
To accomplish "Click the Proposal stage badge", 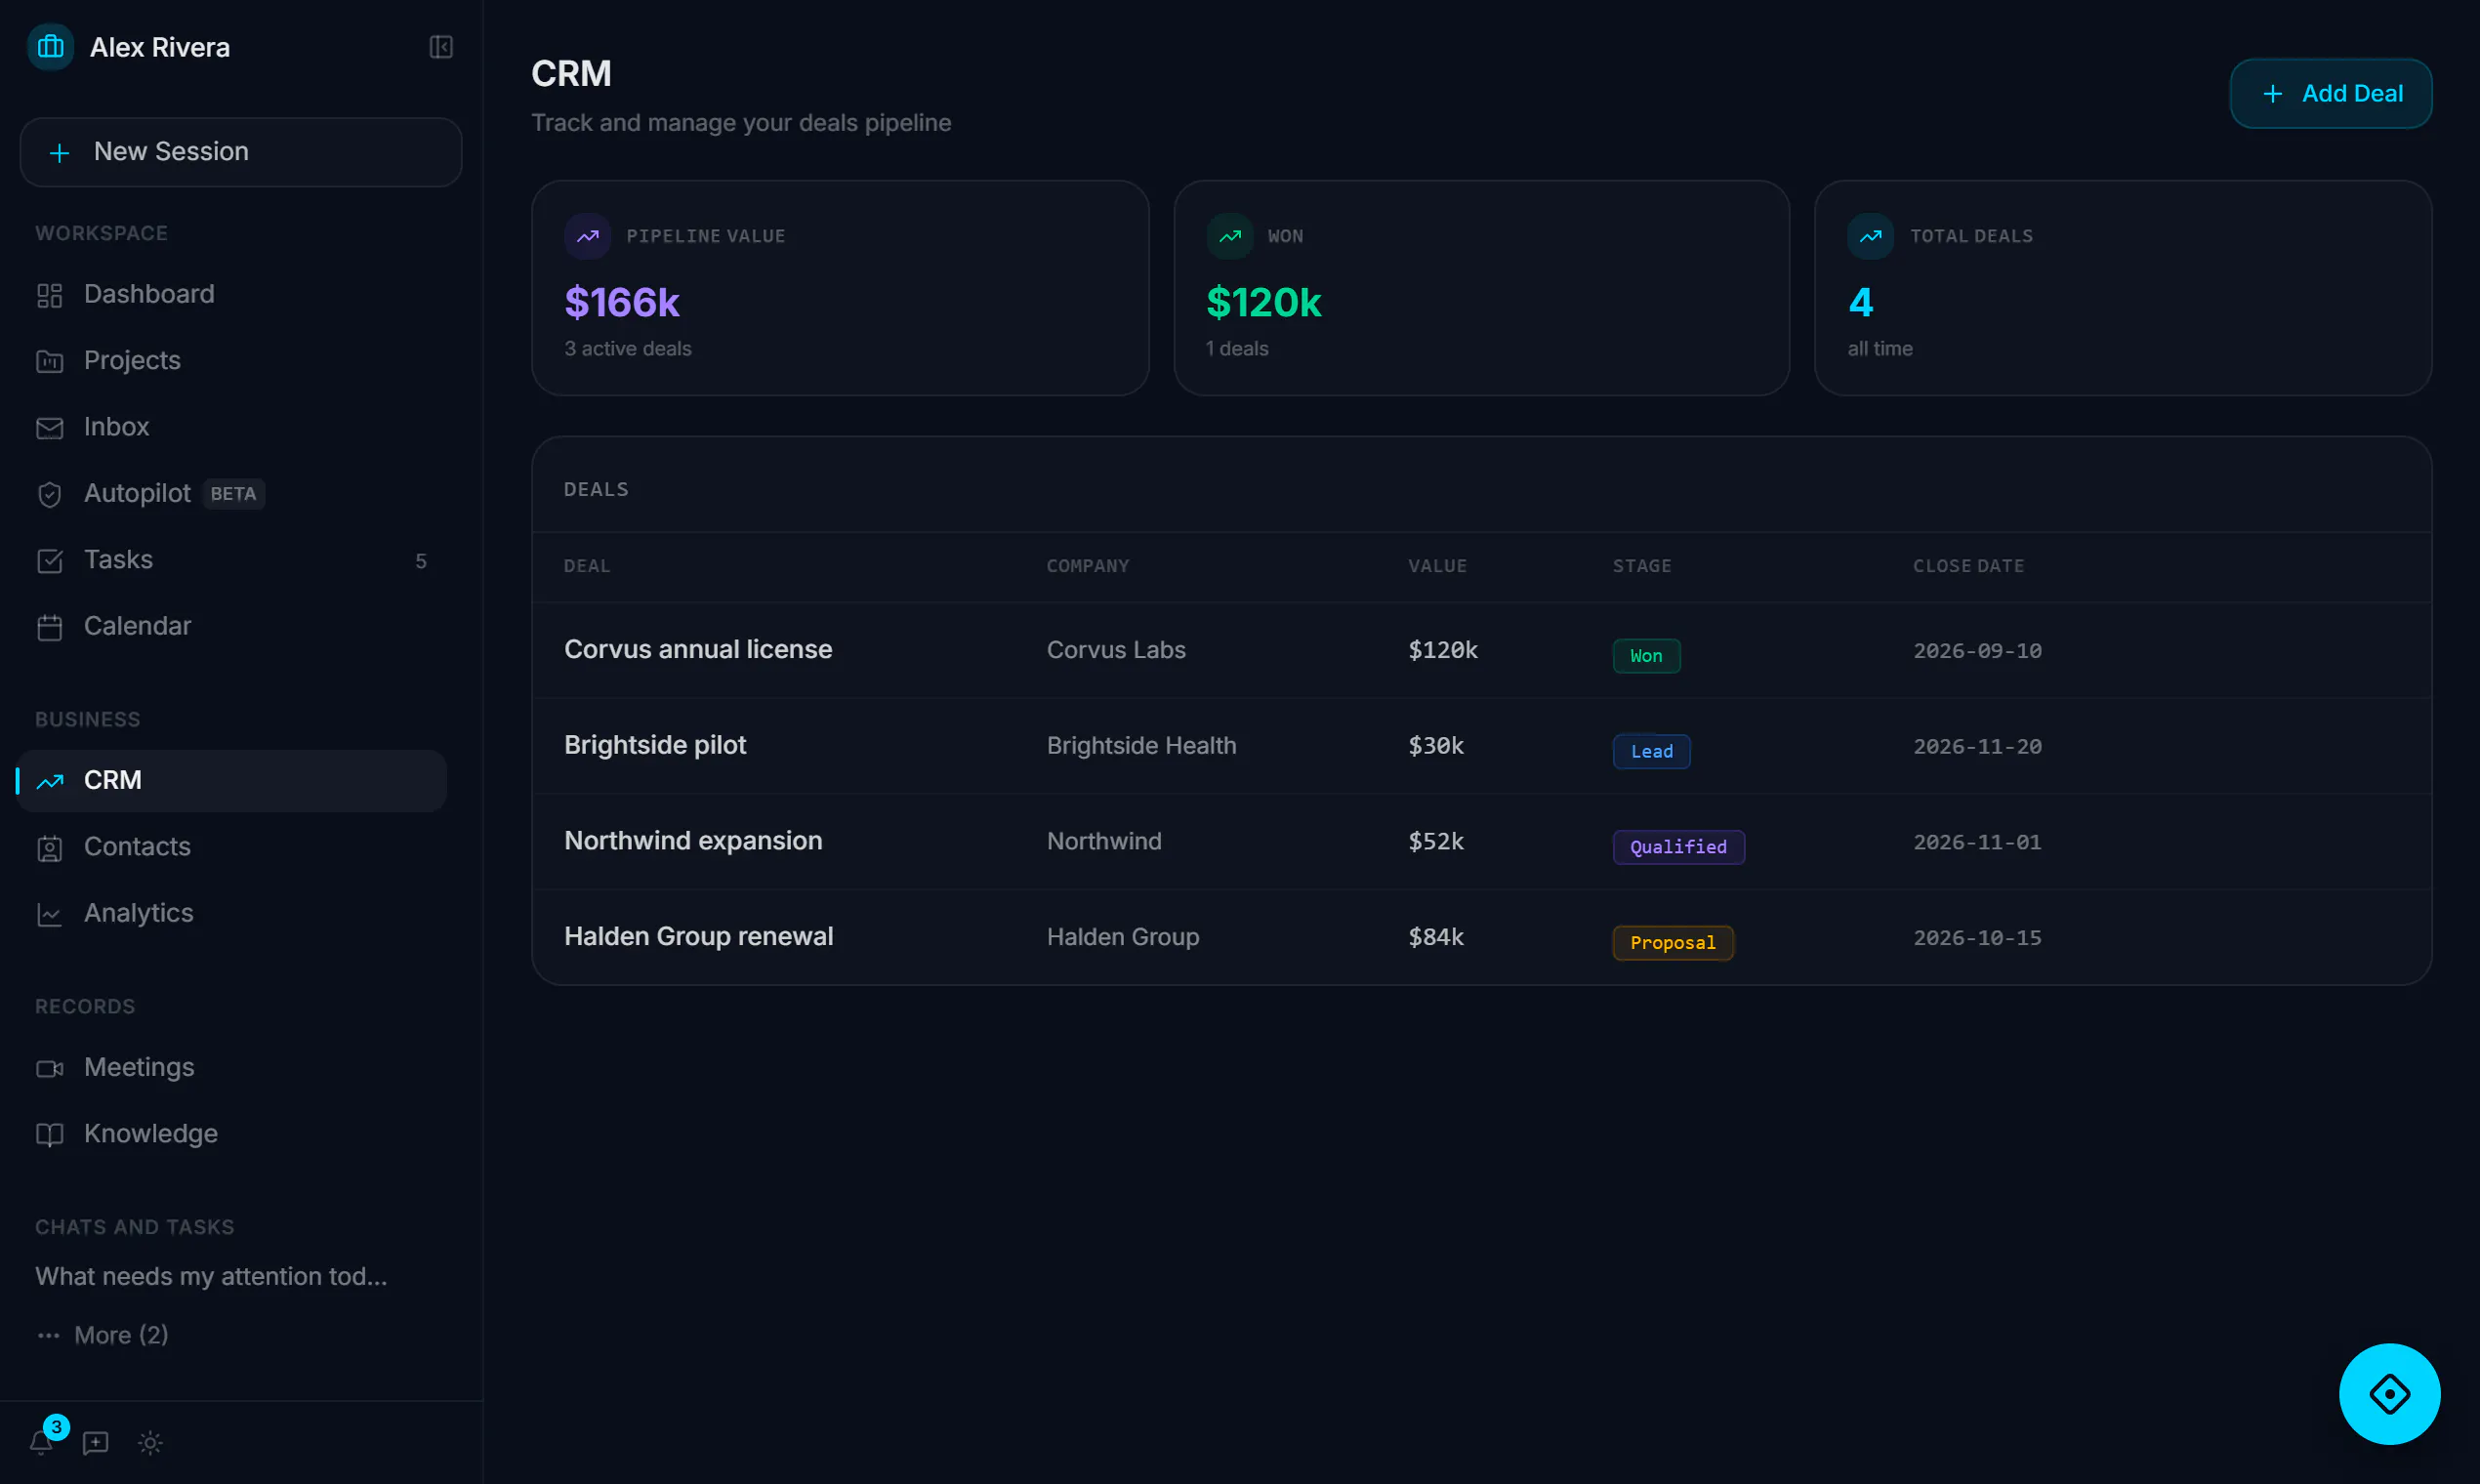I will coord(1672,943).
